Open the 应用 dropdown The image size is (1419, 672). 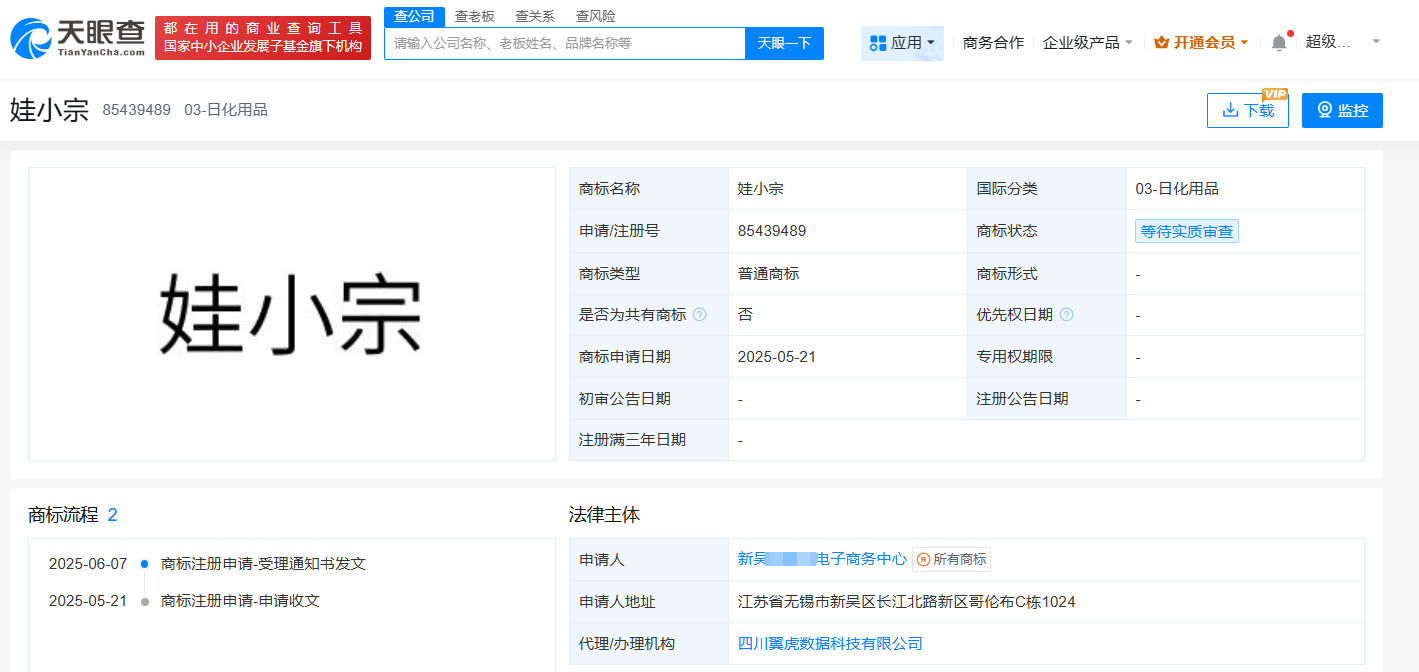[902, 42]
